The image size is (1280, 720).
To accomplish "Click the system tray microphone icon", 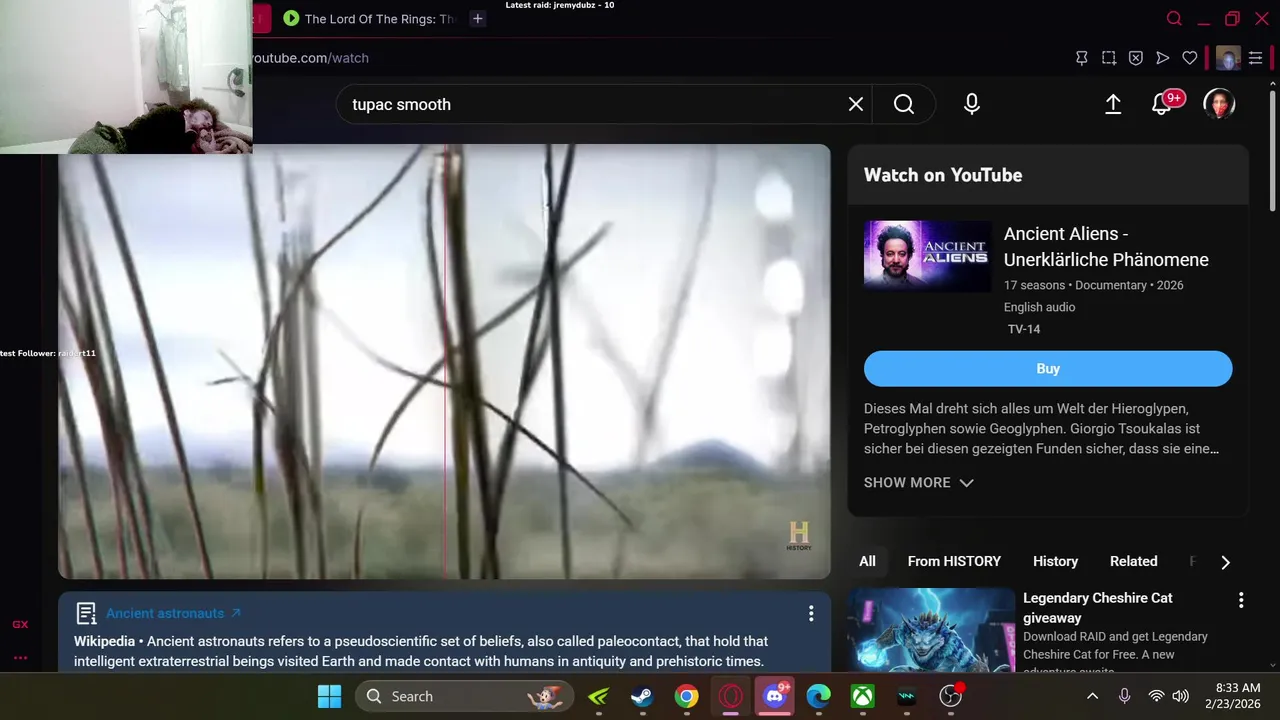I will point(1124,696).
